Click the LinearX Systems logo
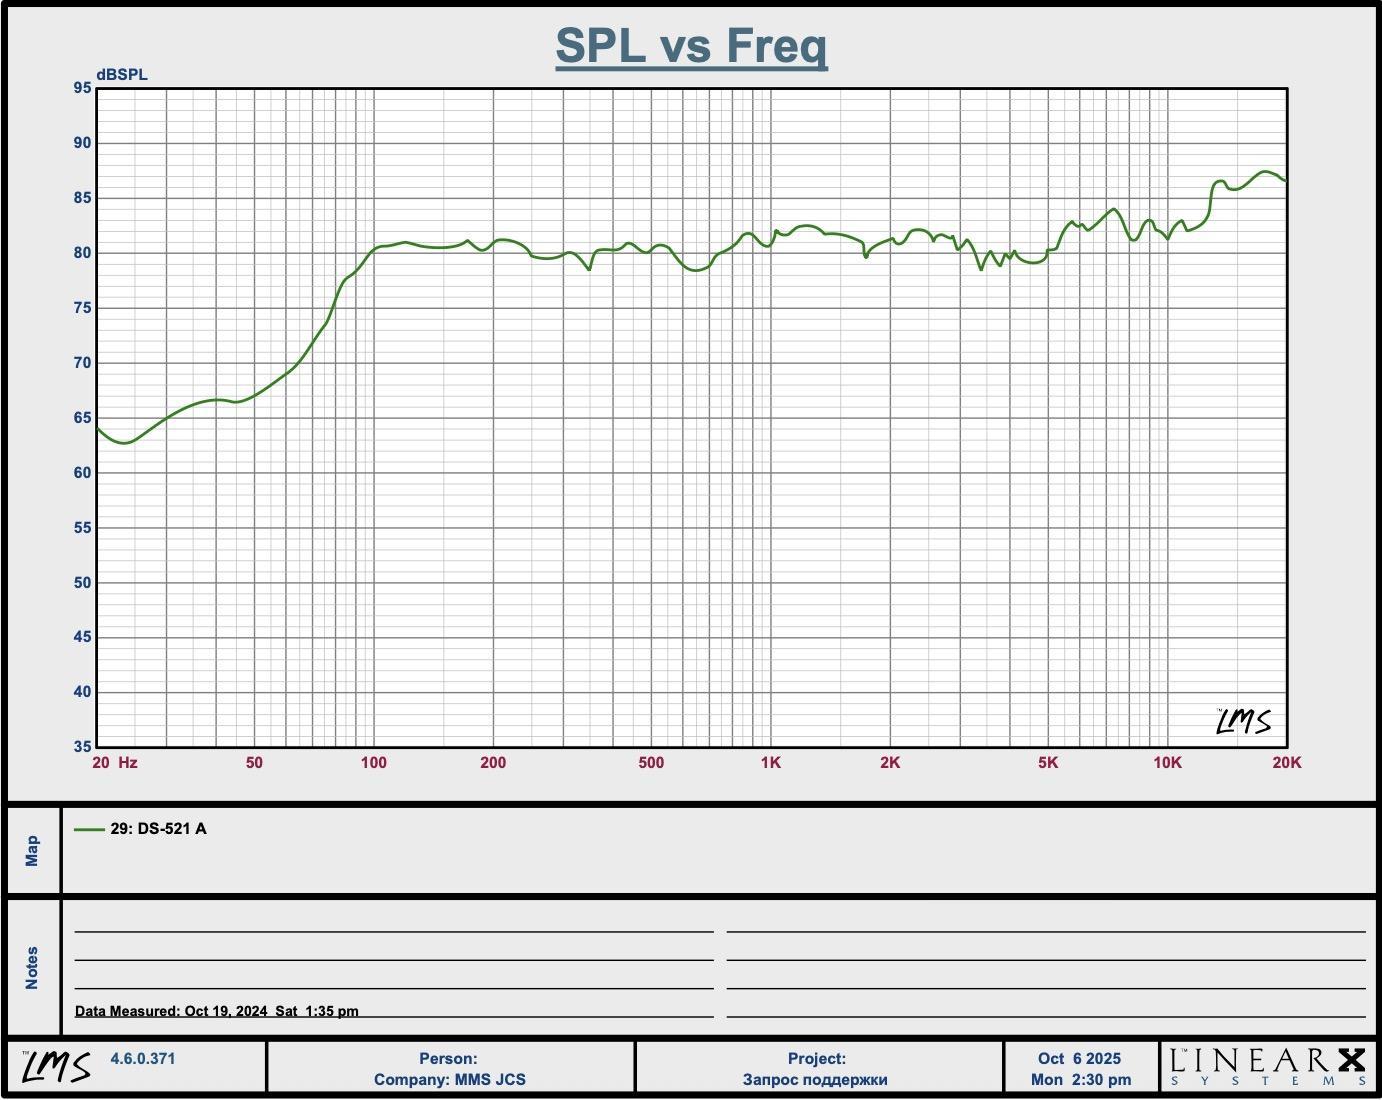Screen dimensions: 1382x1100 coord(1267,1067)
